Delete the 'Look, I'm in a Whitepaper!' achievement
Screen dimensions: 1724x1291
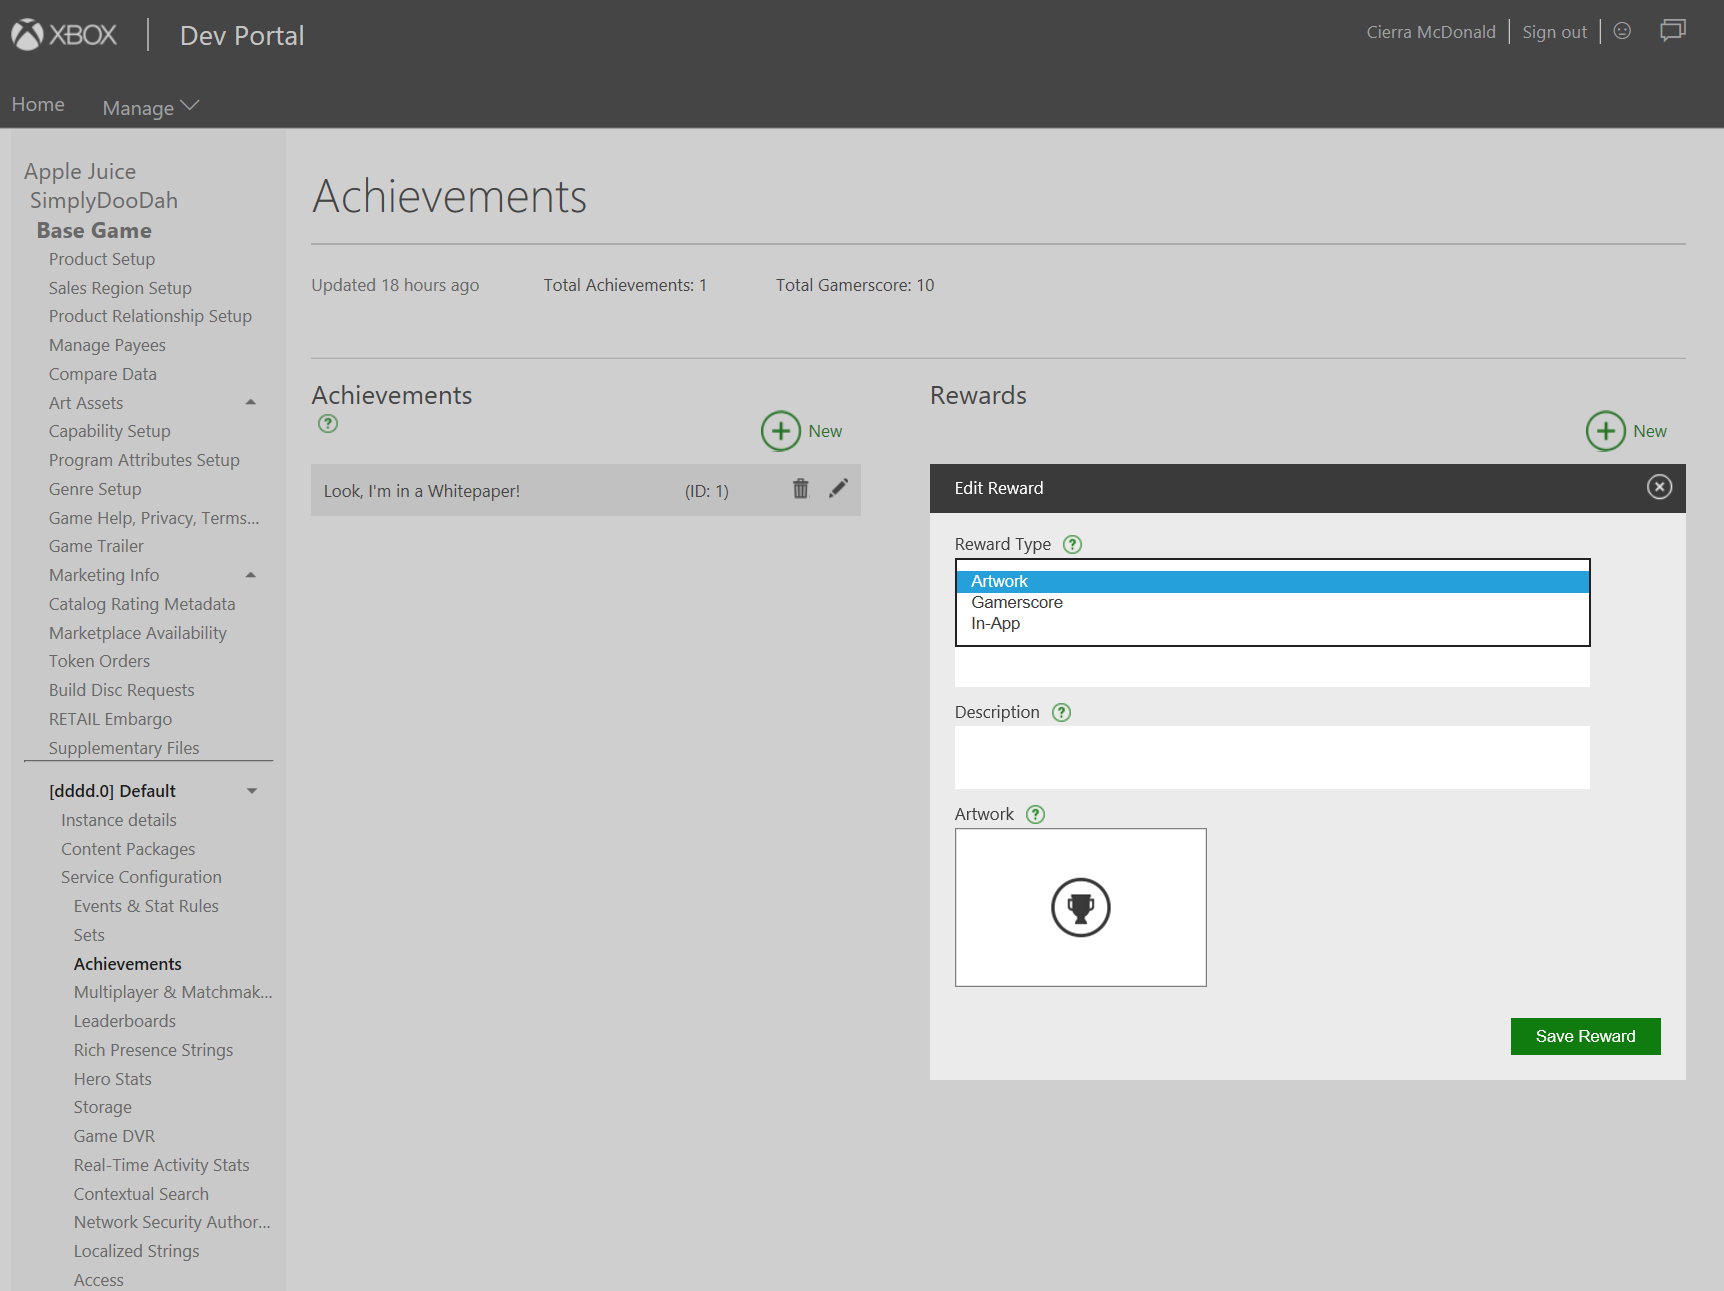[801, 488]
